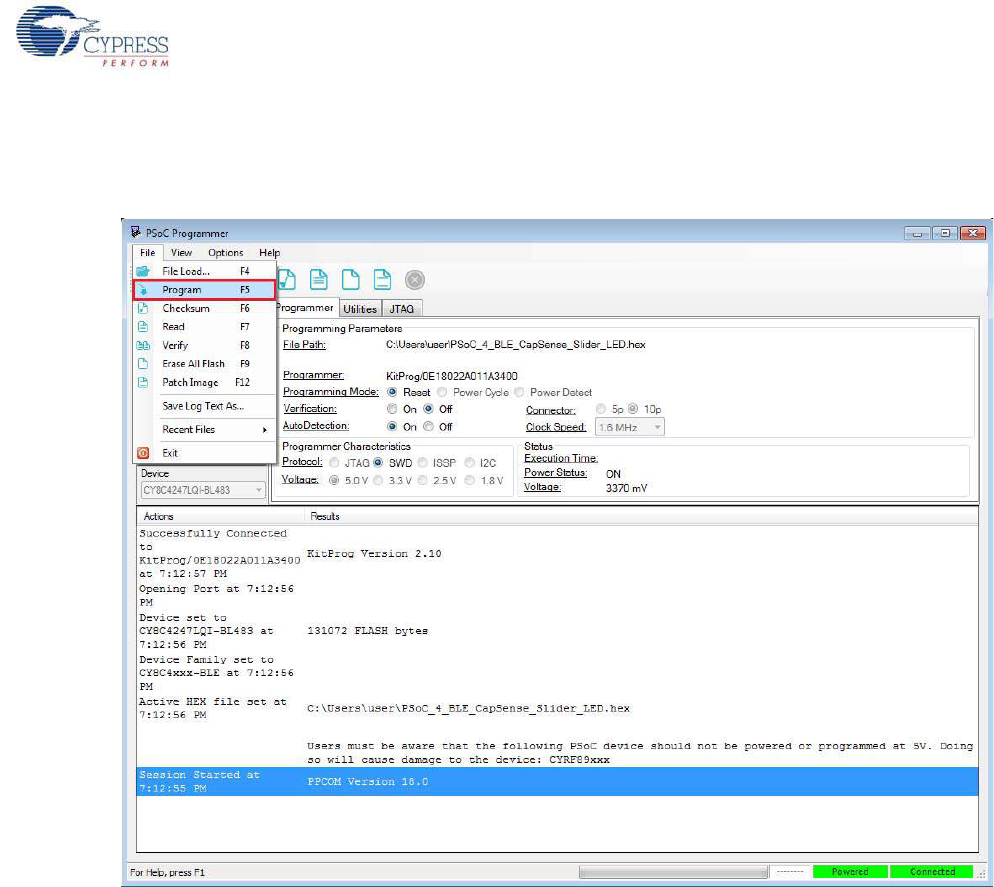
Task: Choose Checksum from the File menu
Action: (x=204, y=308)
